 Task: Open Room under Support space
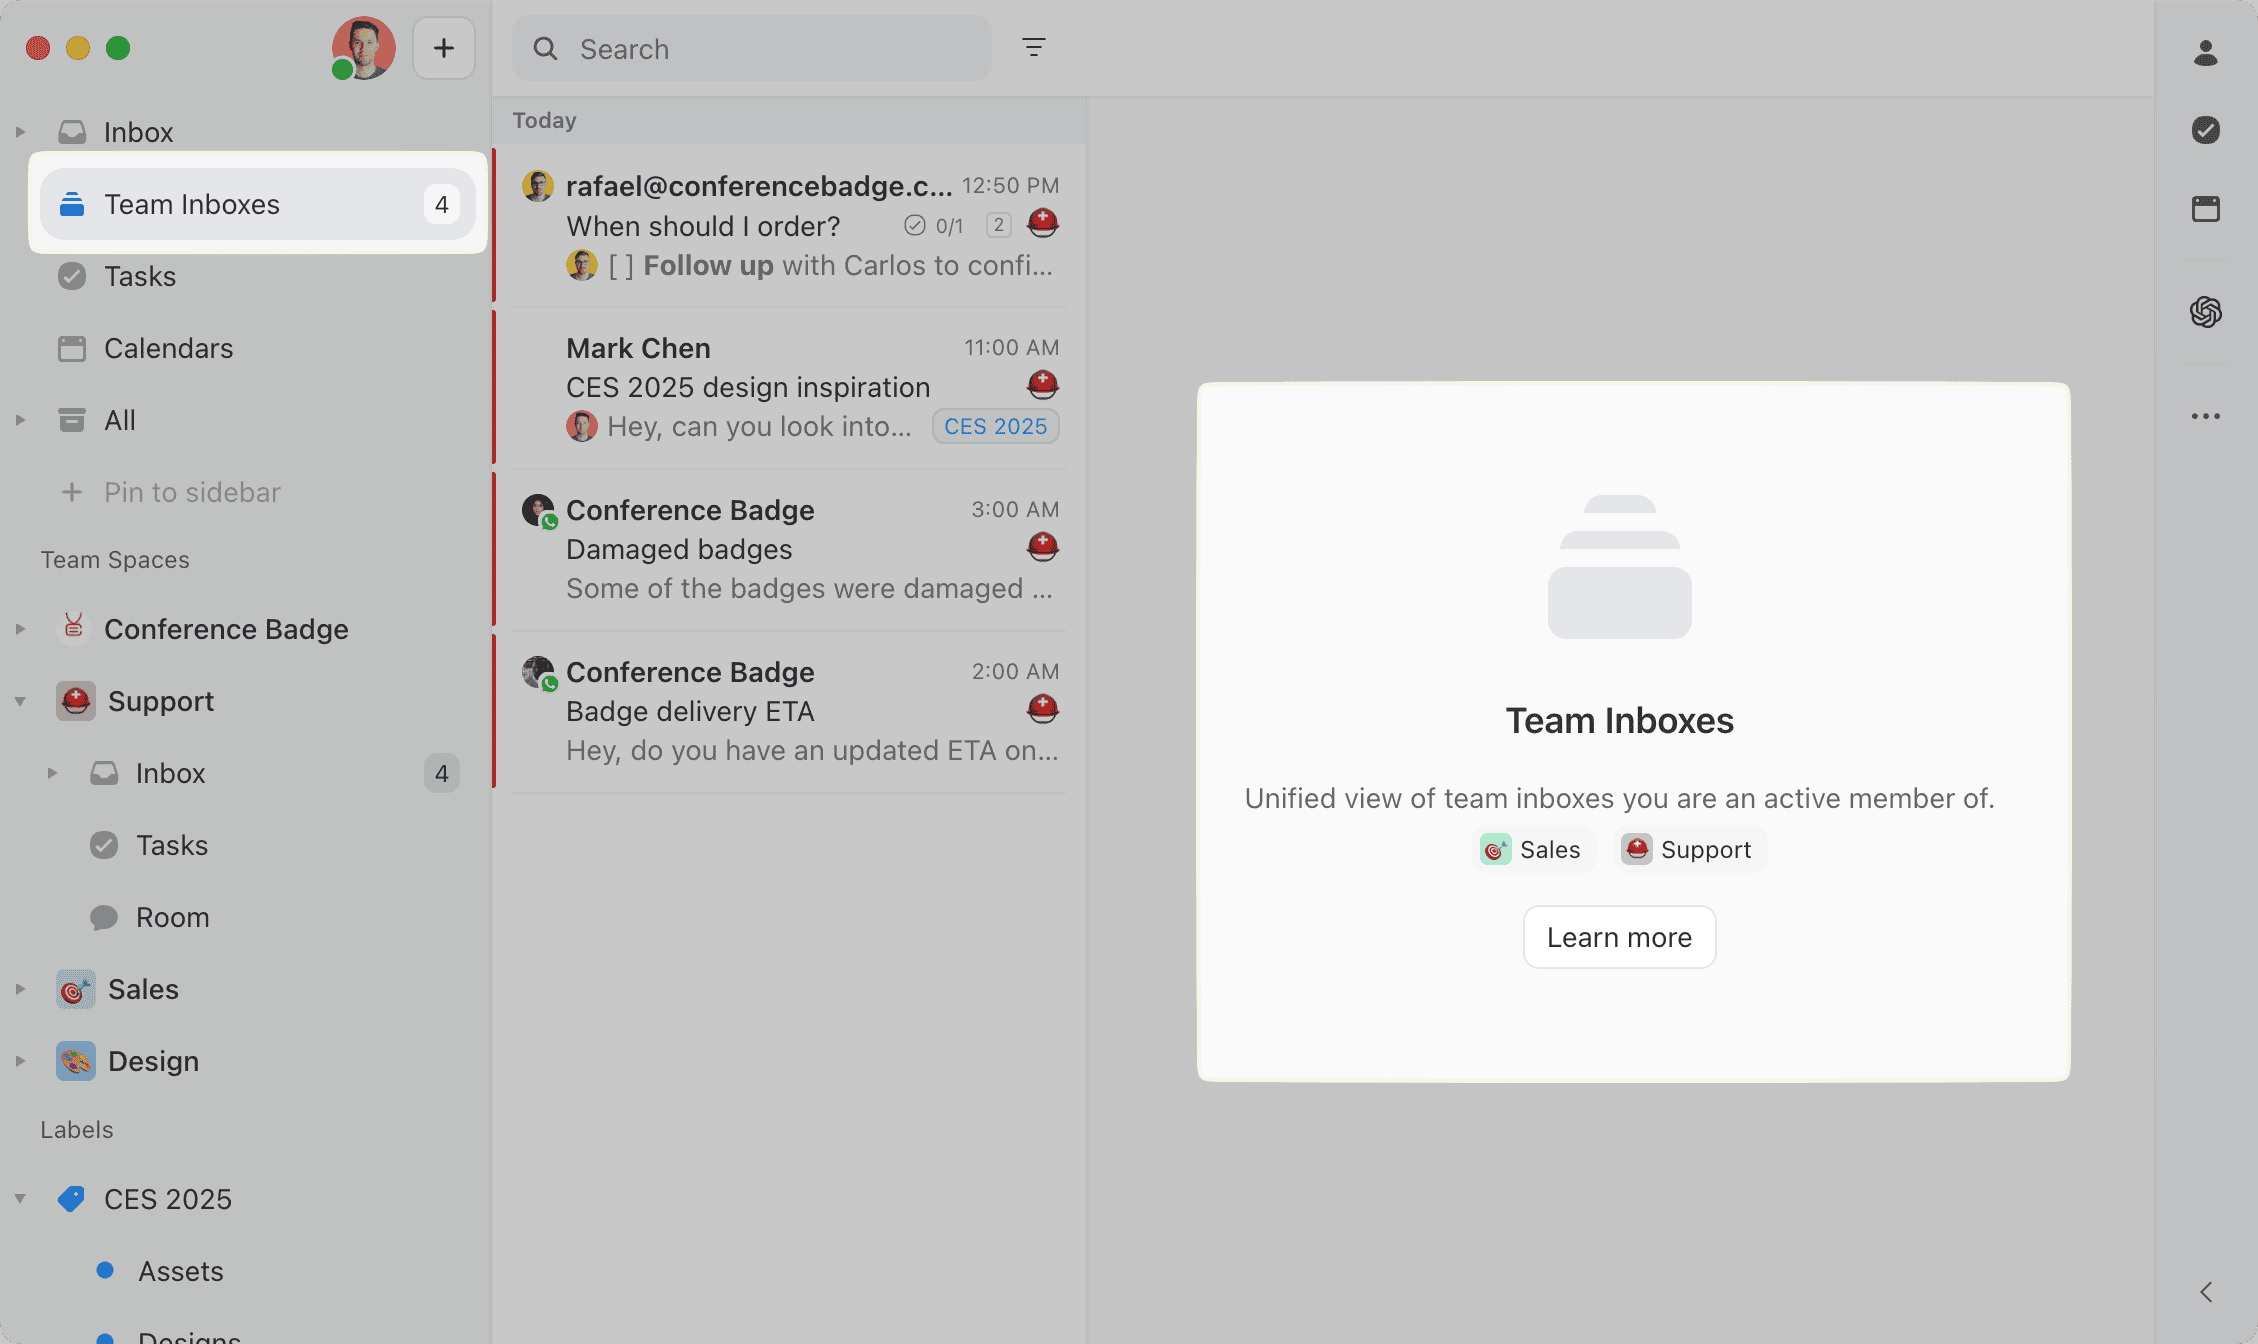click(x=172, y=917)
